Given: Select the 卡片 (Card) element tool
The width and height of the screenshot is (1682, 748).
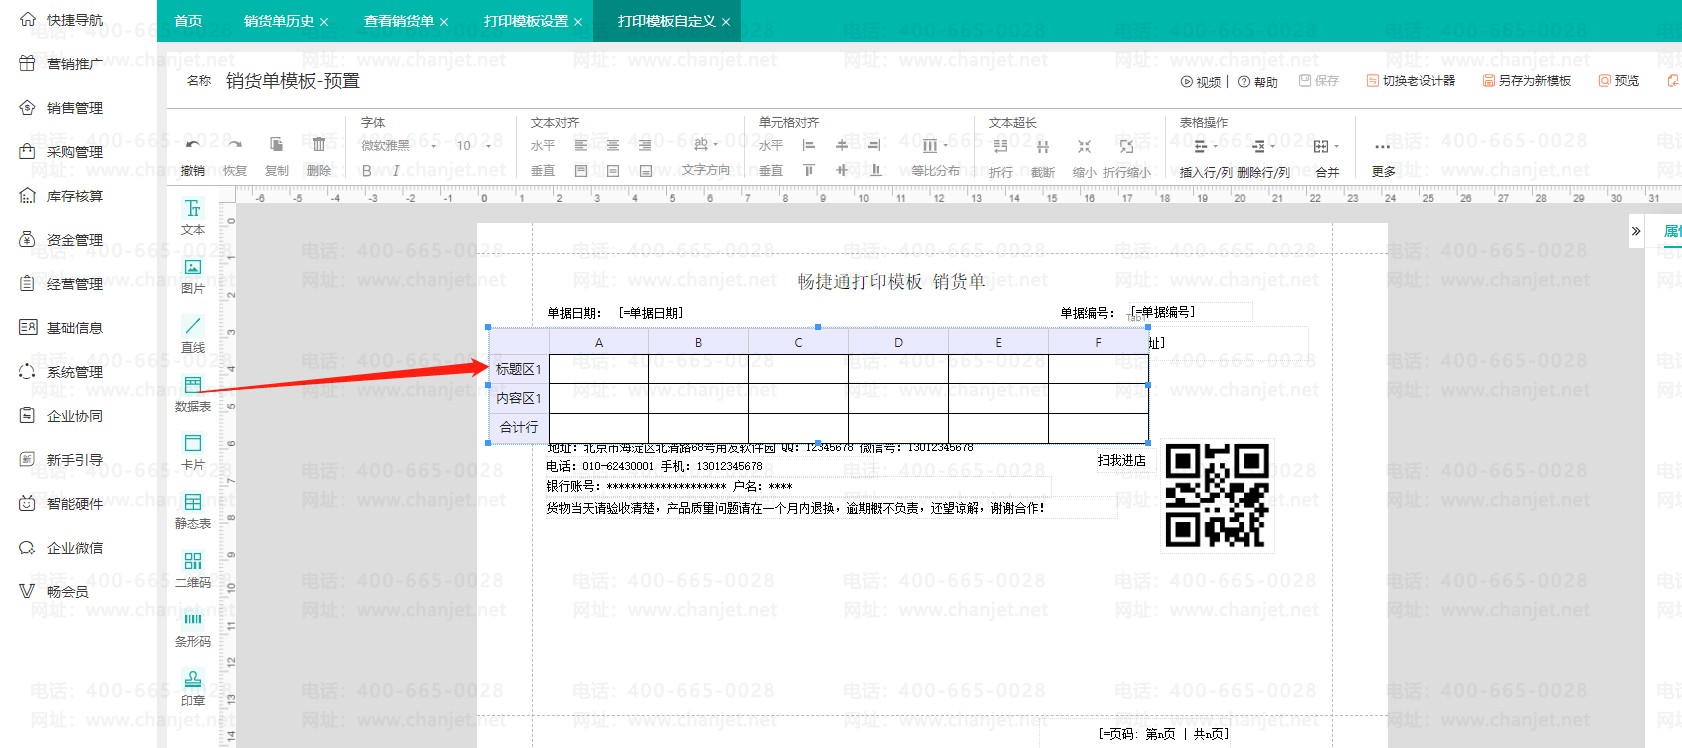Looking at the screenshot, I should pyautogui.click(x=193, y=451).
